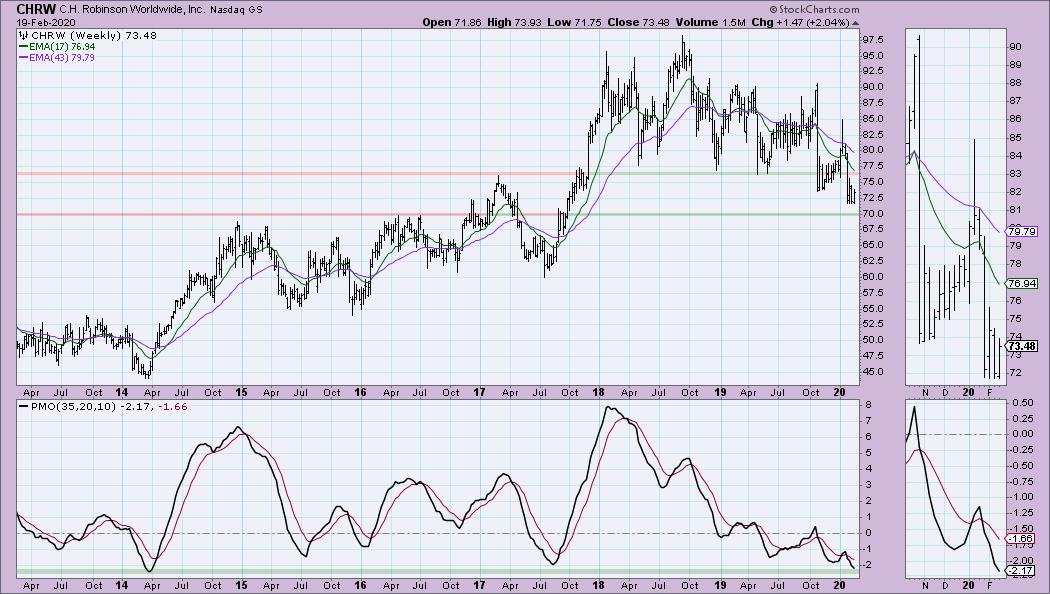Click the up-arrow triangle next to Chg
The height and width of the screenshot is (594, 1050).
[855, 23]
